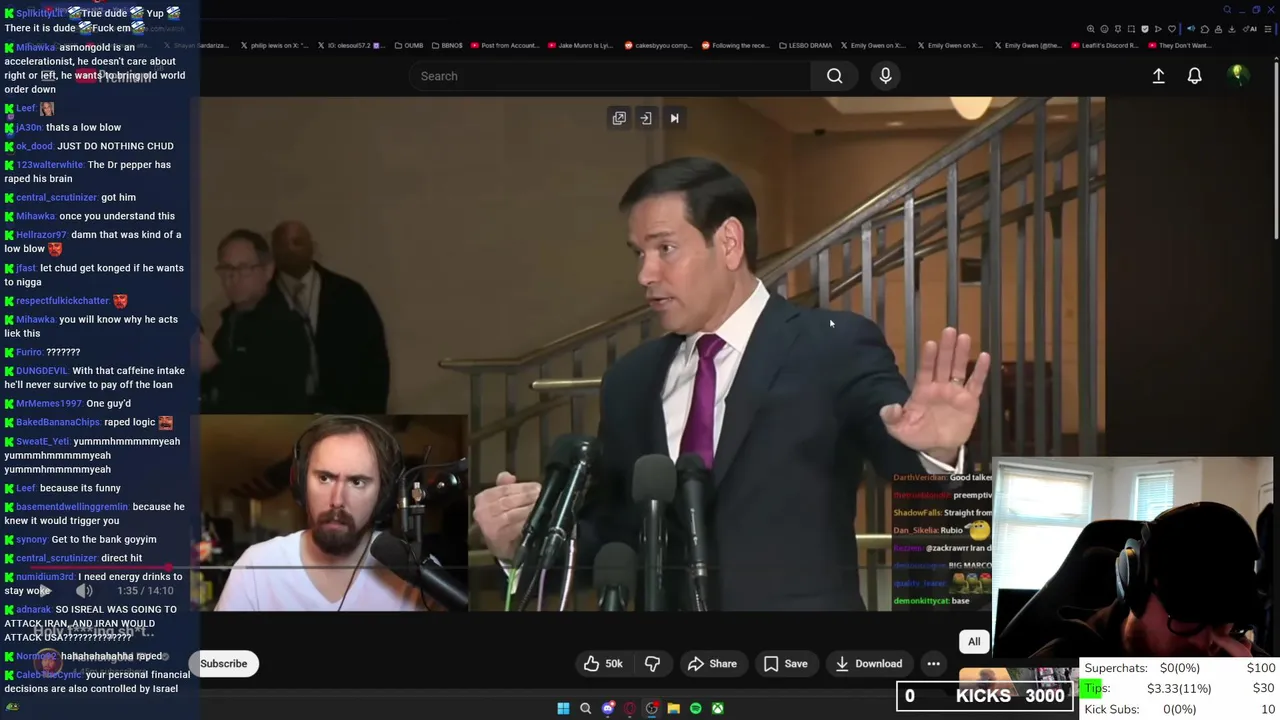
Task: Click the Kick Subs goal label
Action: [x=1112, y=709]
